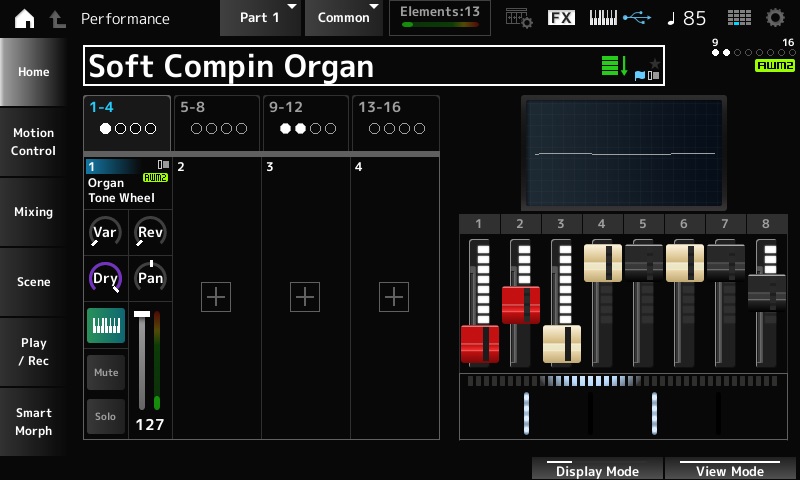The width and height of the screenshot is (800, 480).
Task: Open the signal flow settings icon
Action: (518, 18)
